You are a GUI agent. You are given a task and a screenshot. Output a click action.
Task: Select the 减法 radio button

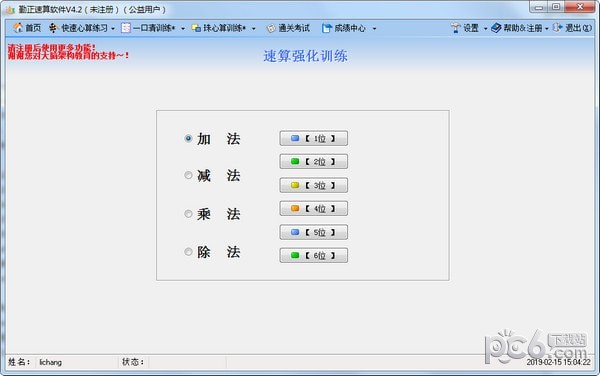coord(188,175)
